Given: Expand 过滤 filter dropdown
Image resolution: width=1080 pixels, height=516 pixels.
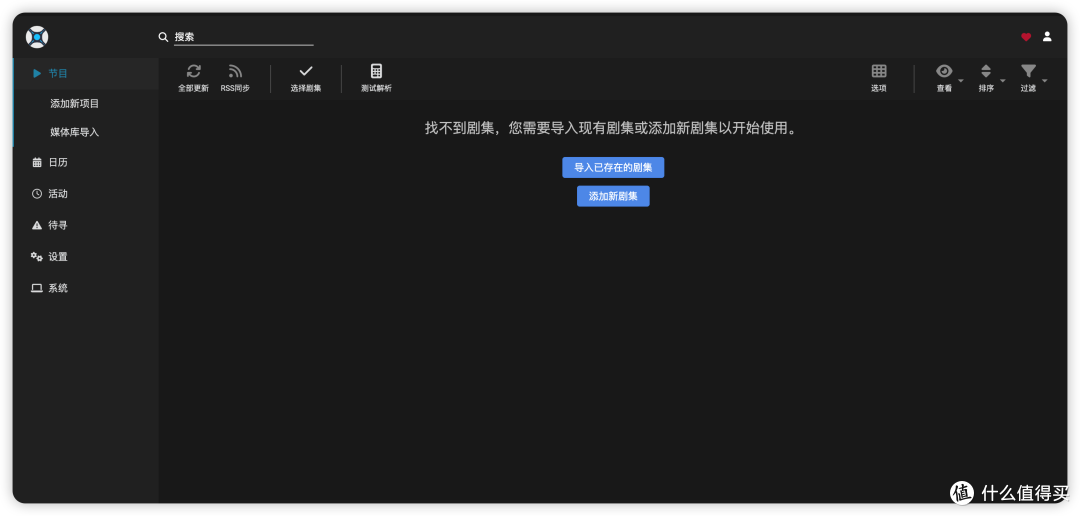Looking at the screenshot, I should 1033,79.
